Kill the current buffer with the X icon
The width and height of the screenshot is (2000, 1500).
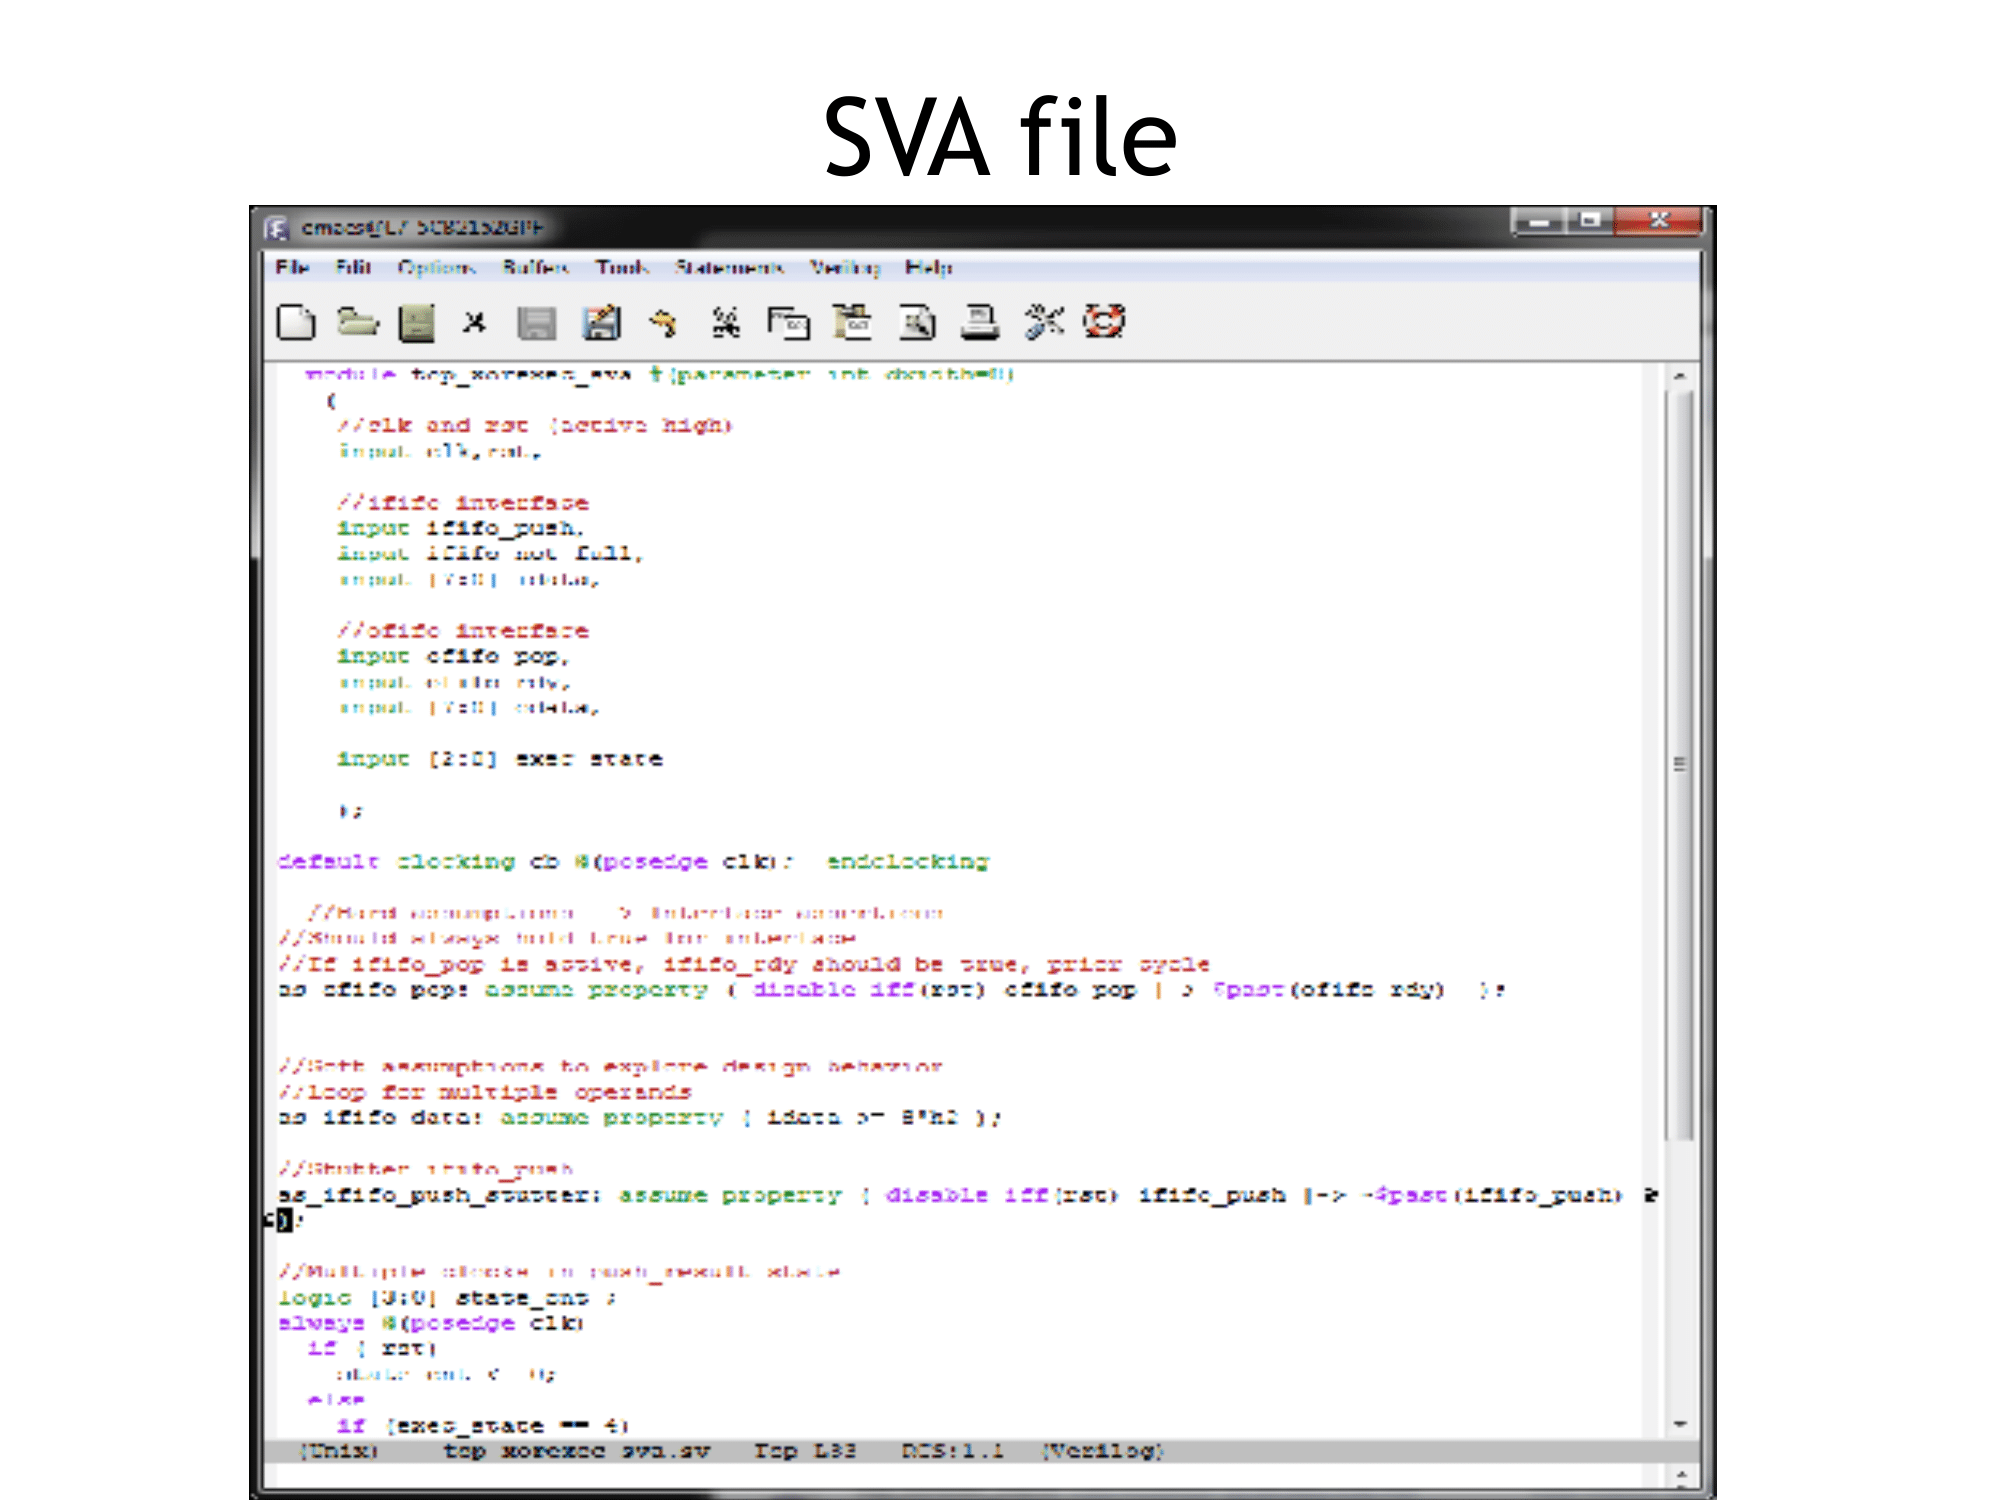474,322
